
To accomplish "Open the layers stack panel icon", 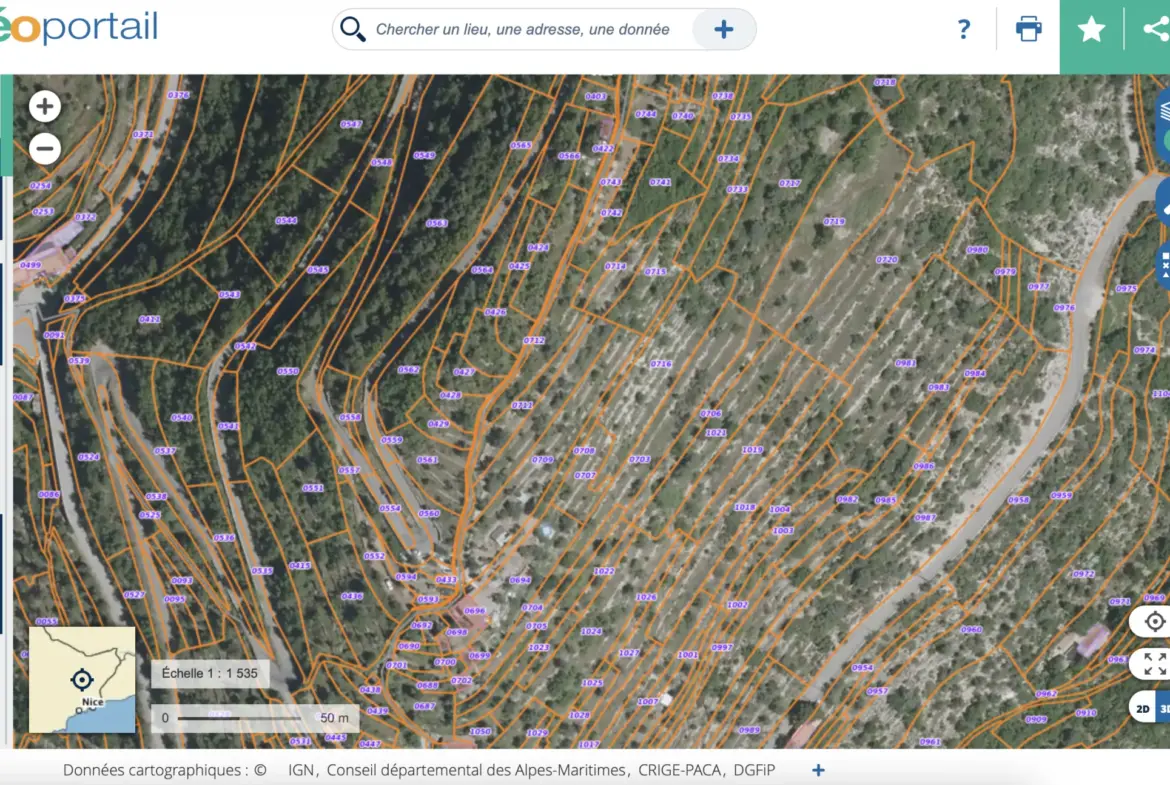I will [x=1163, y=112].
